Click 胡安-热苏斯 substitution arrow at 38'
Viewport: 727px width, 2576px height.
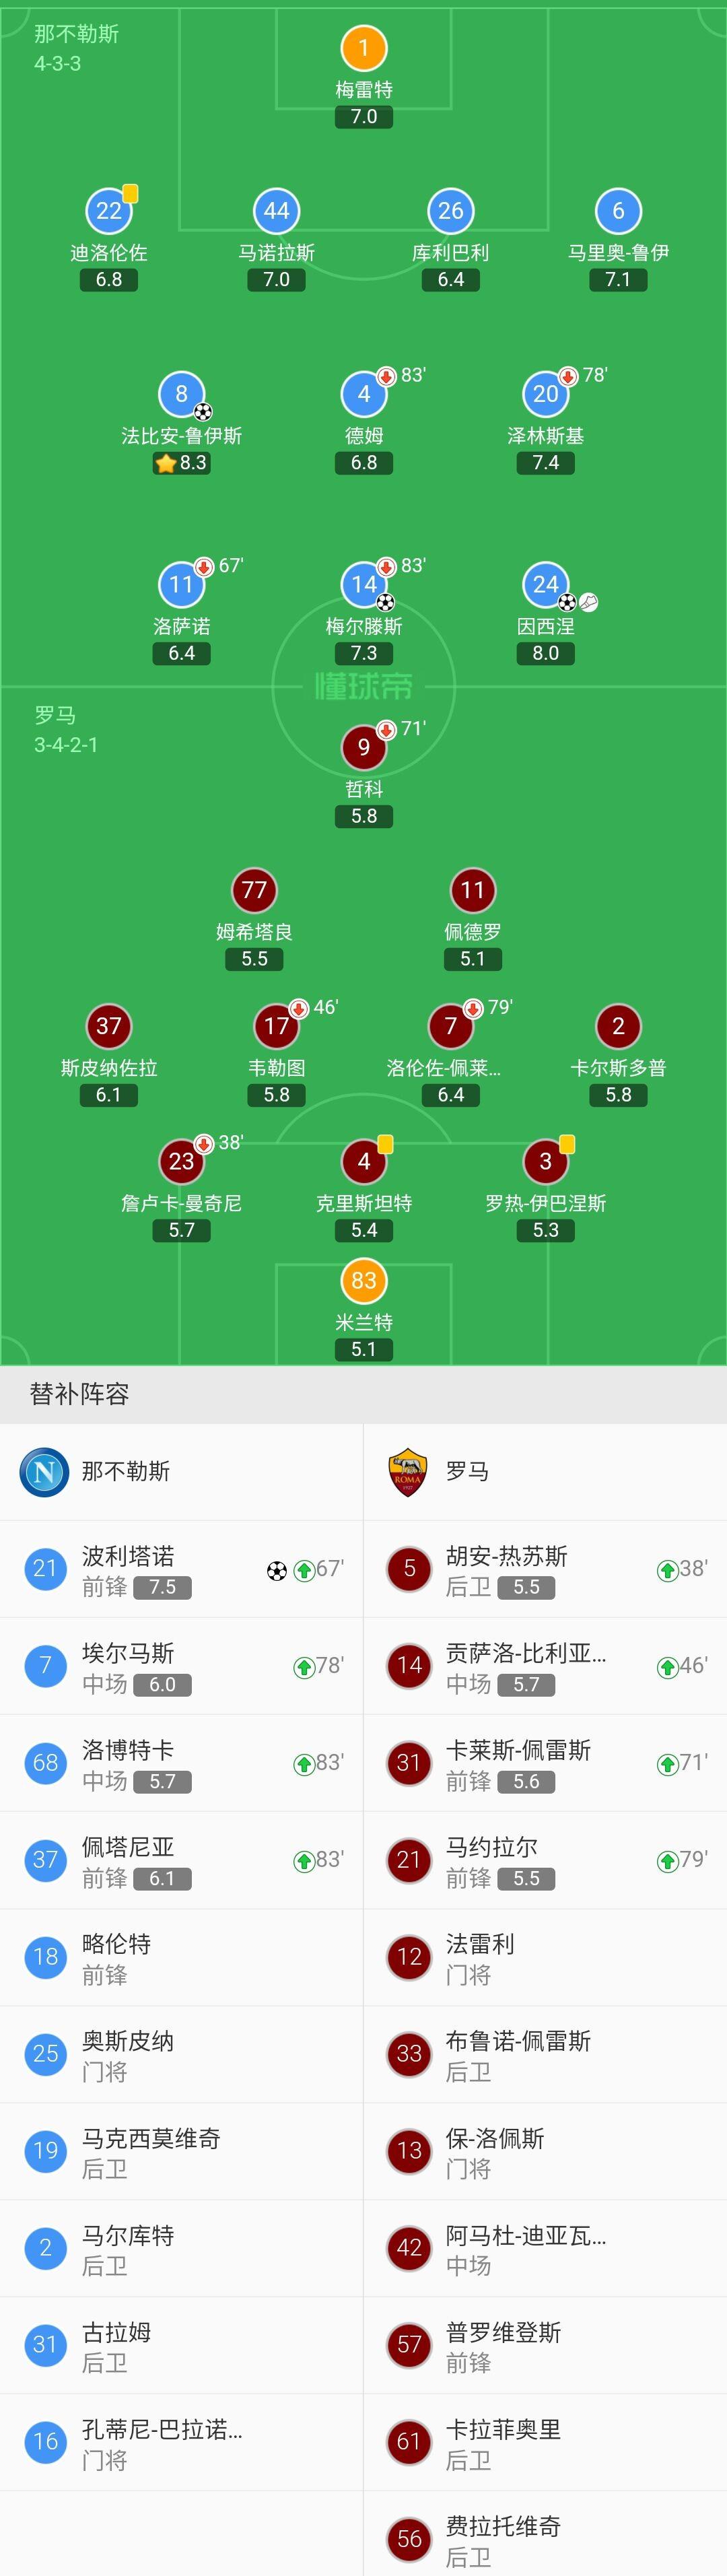667,1570
